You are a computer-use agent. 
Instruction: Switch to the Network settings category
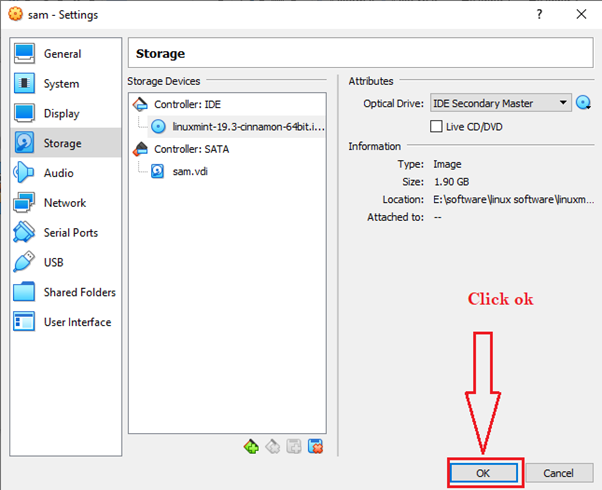[x=64, y=203]
